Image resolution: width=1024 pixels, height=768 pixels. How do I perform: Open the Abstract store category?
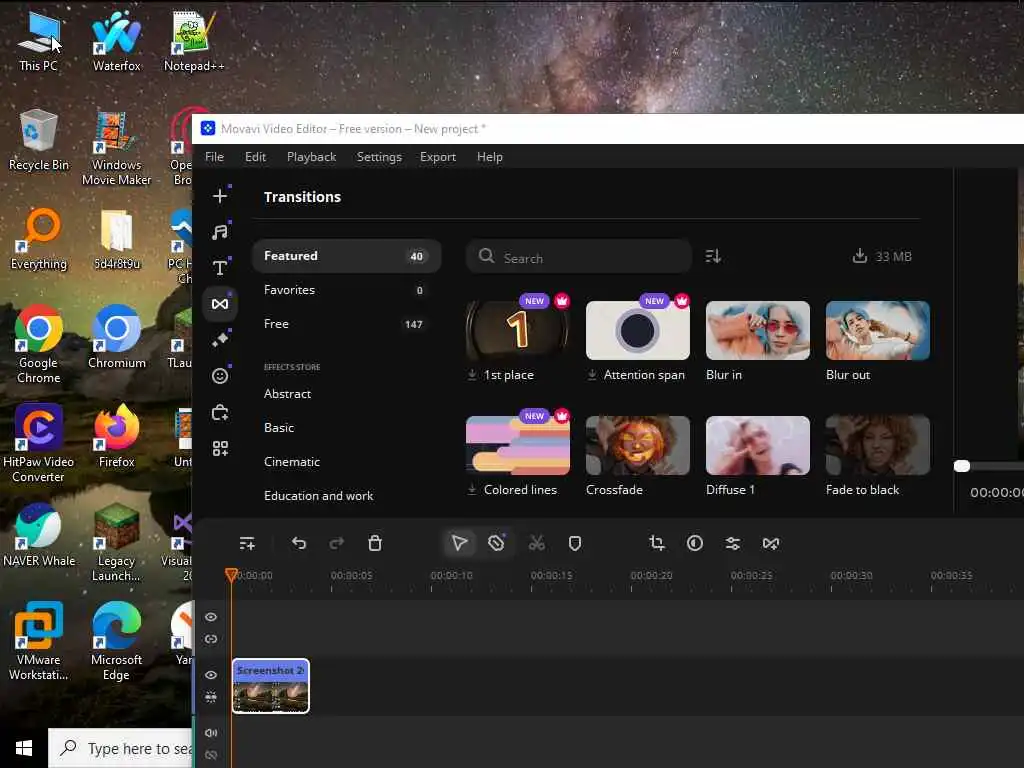pos(287,394)
